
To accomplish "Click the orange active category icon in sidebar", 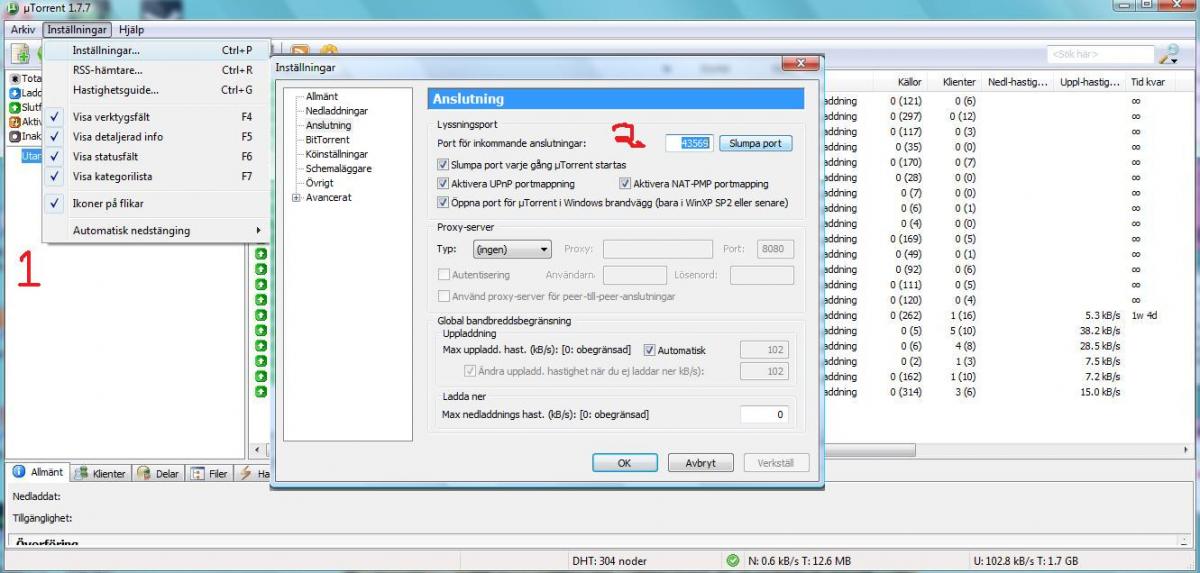I will [15, 121].
